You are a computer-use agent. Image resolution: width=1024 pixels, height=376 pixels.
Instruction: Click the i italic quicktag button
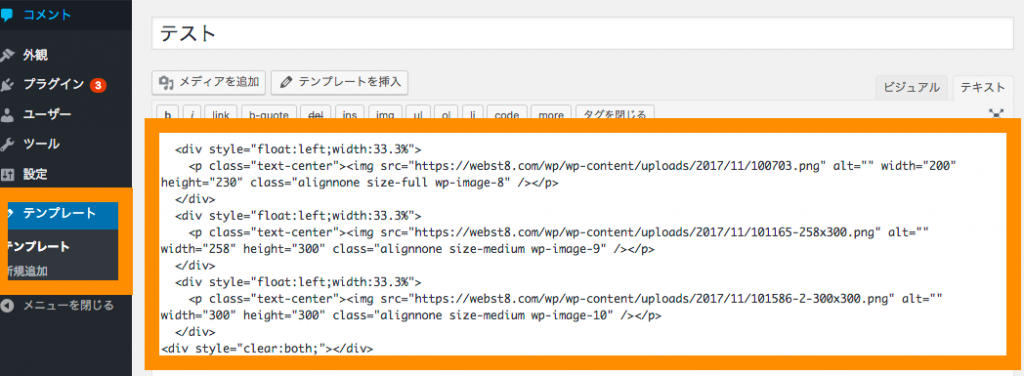(192, 113)
